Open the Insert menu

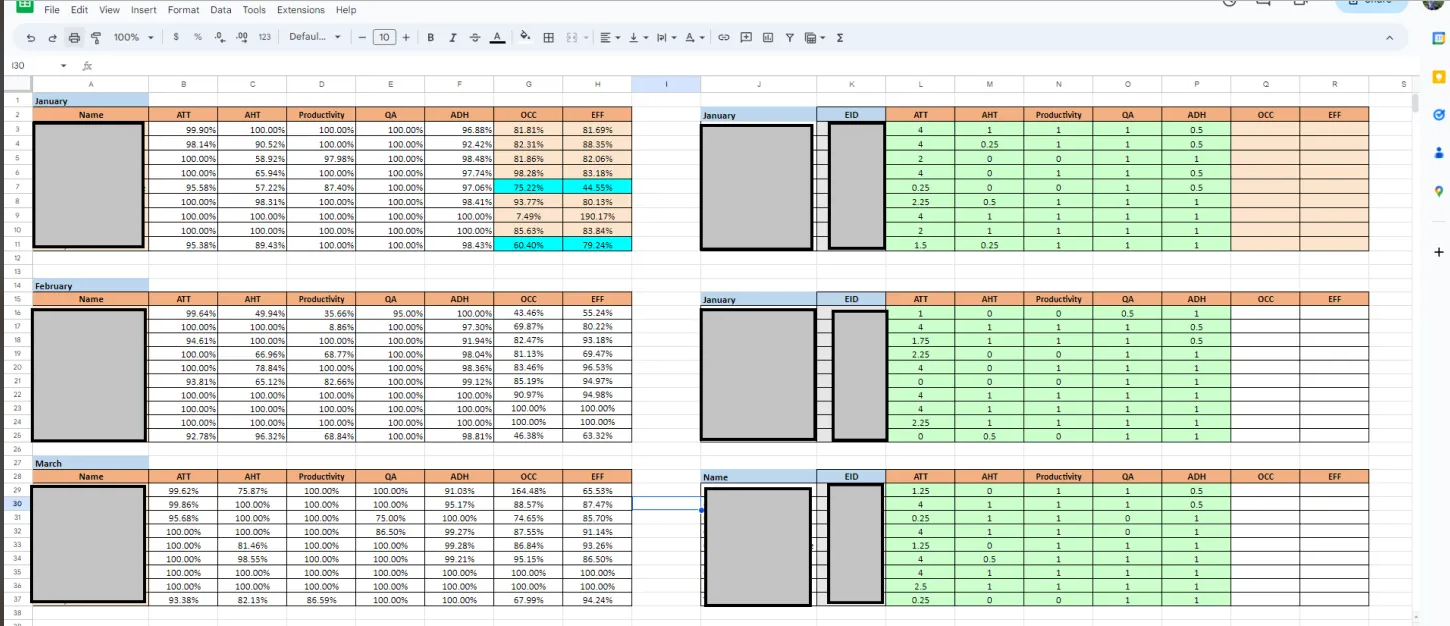coord(144,9)
